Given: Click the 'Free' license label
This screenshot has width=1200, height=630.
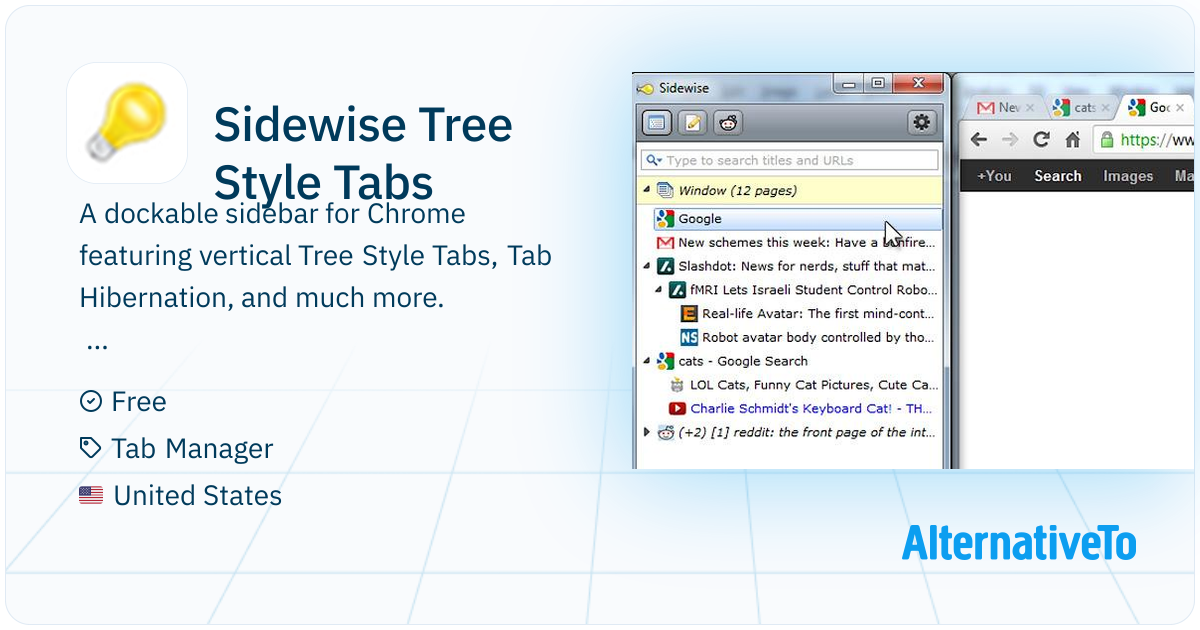Looking at the screenshot, I should tap(139, 402).
